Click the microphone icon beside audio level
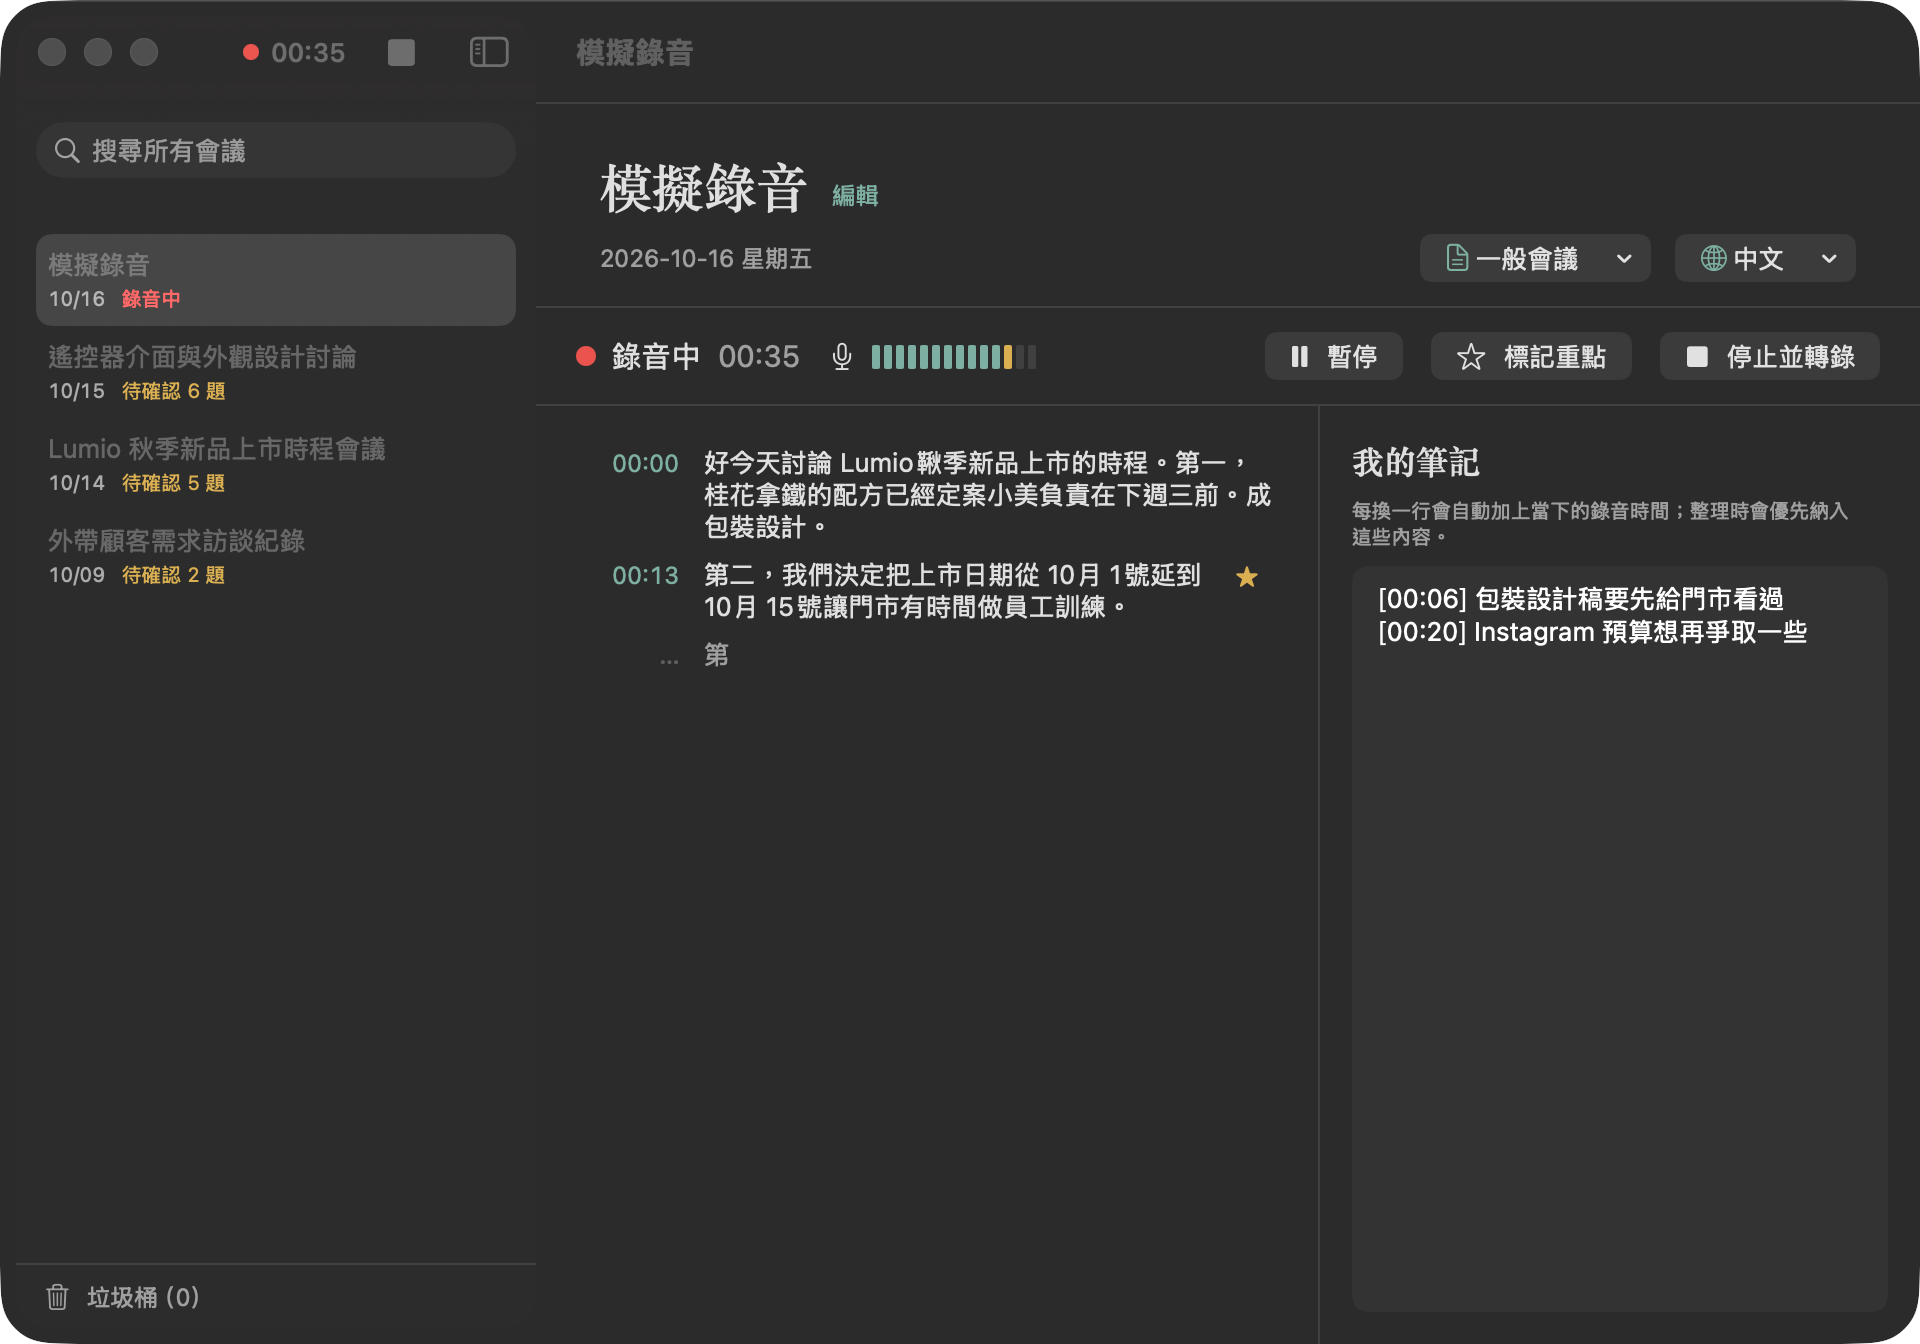 point(842,357)
